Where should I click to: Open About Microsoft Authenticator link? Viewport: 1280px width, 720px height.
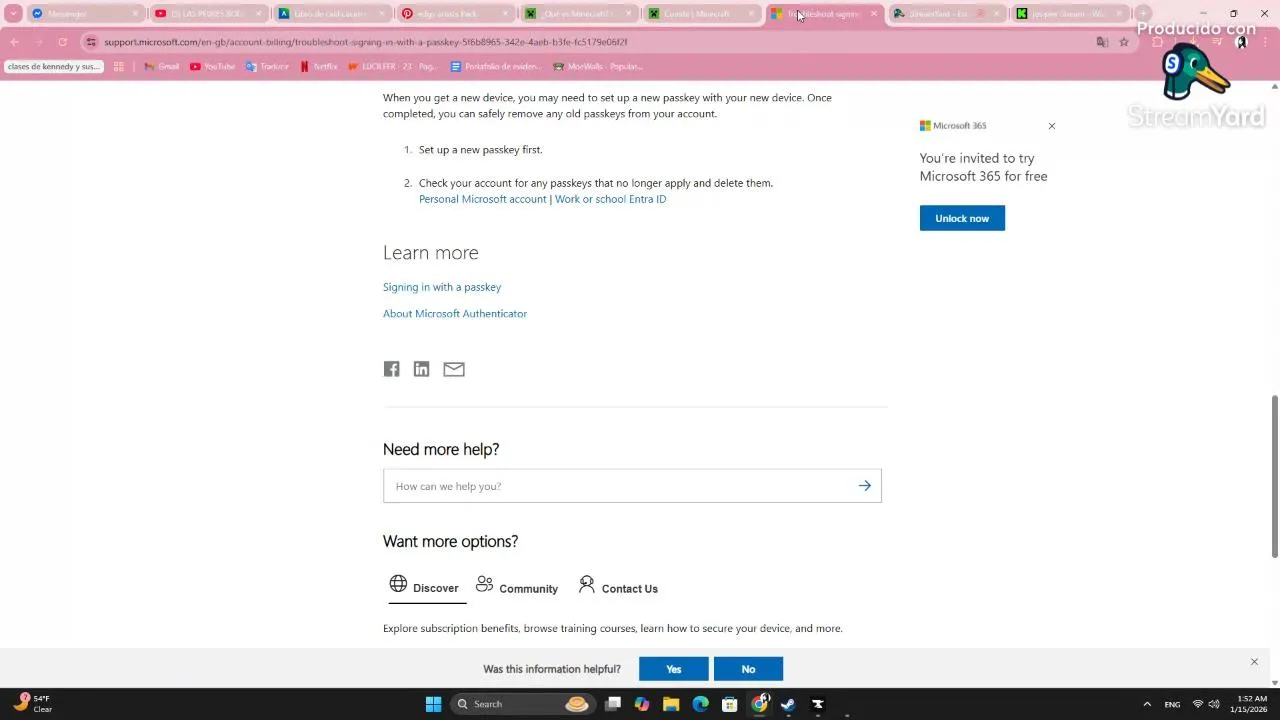pos(455,314)
